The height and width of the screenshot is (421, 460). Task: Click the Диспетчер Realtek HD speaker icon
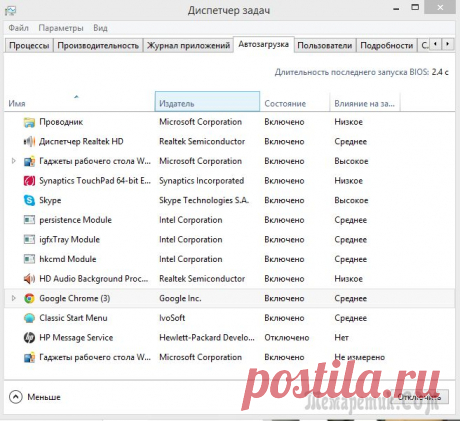point(29,142)
